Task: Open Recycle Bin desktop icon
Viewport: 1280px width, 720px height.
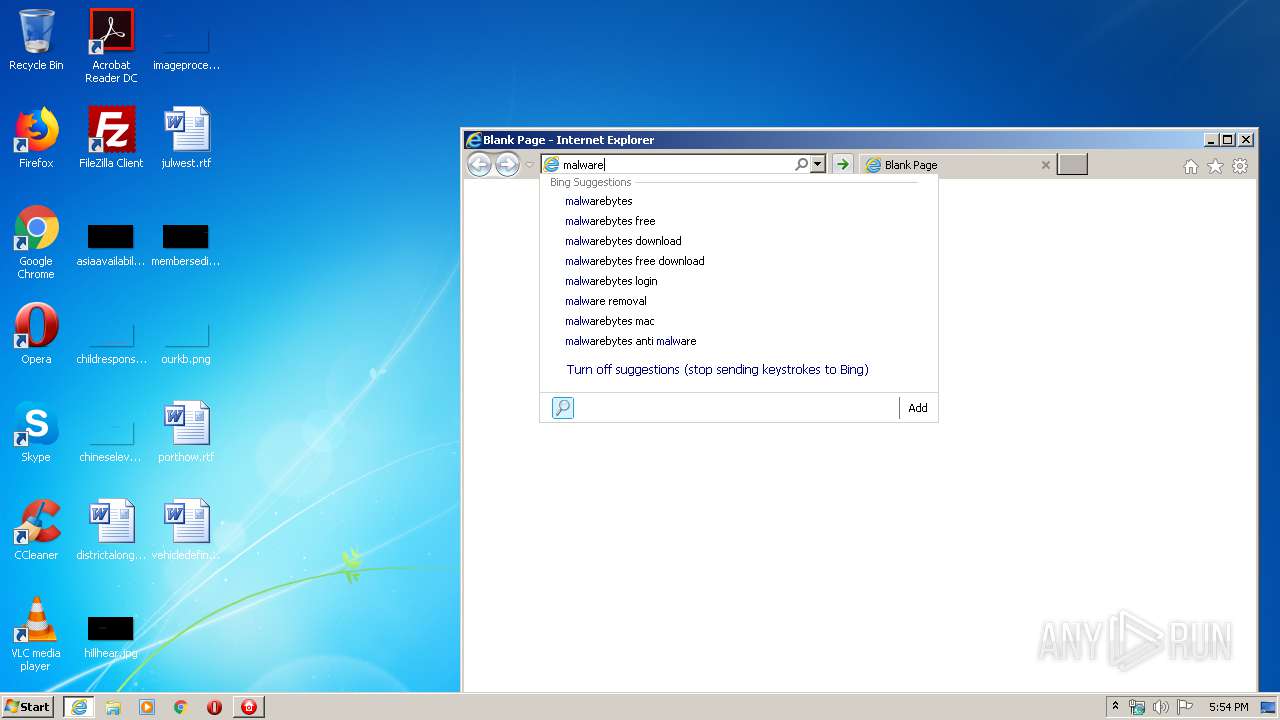Action: [x=36, y=41]
